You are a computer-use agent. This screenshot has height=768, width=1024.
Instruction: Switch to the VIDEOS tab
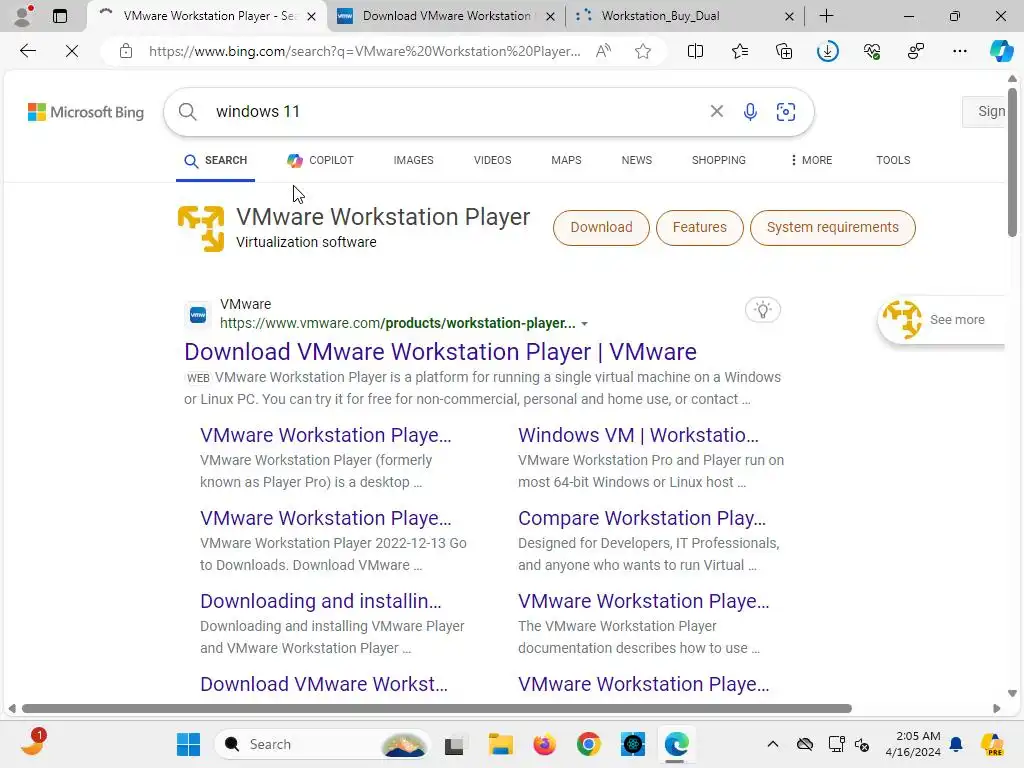click(492, 160)
